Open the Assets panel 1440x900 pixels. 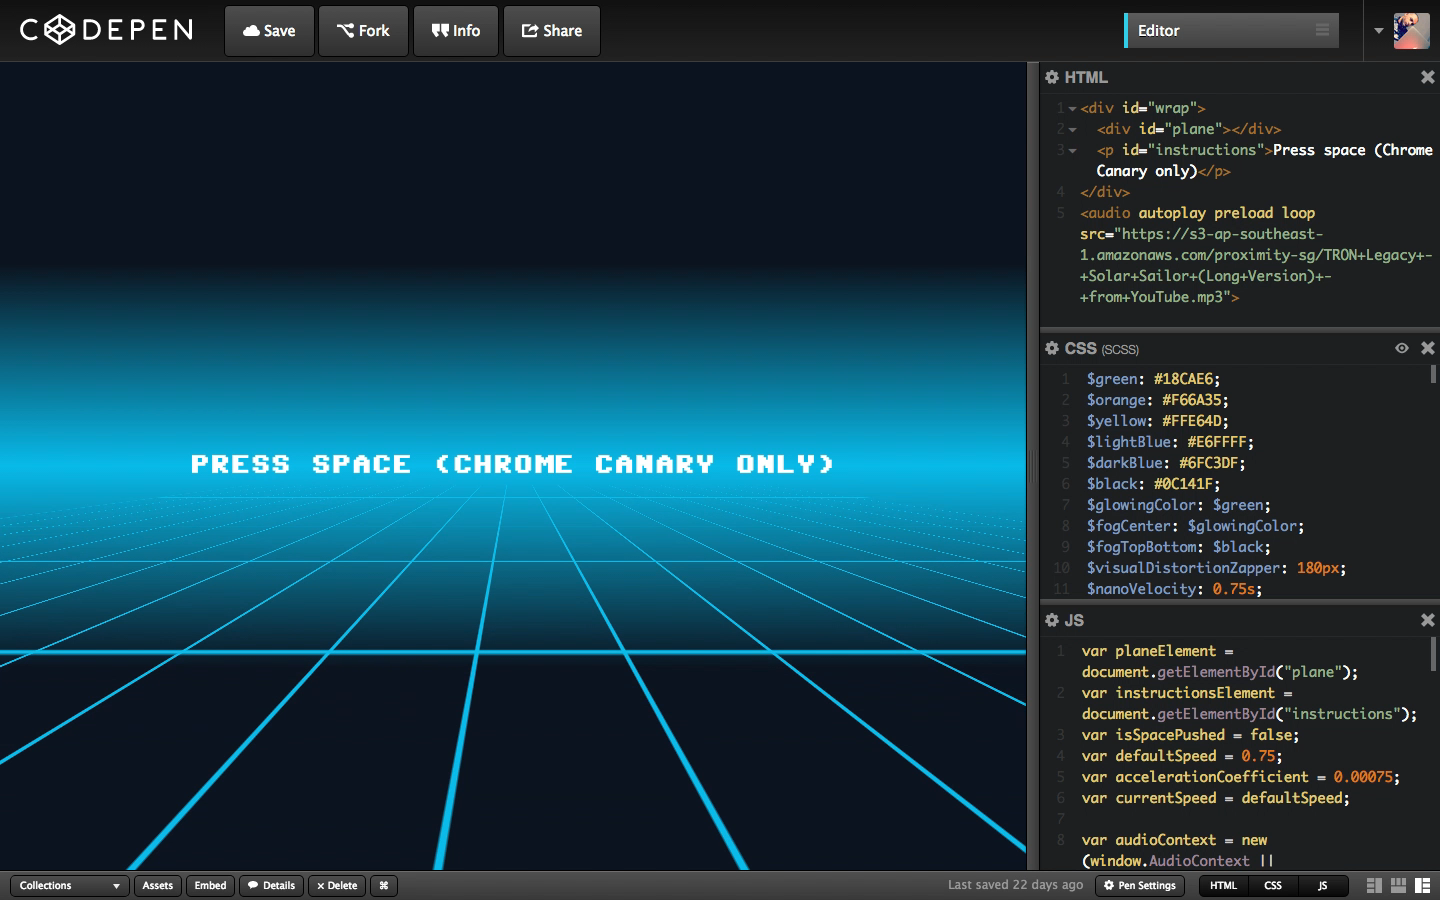coord(157,885)
